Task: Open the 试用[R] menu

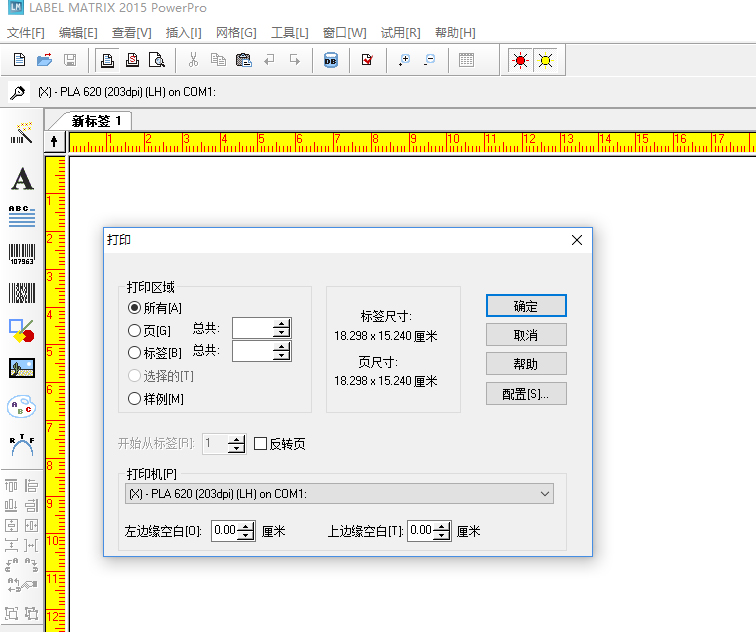Action: pos(401,33)
